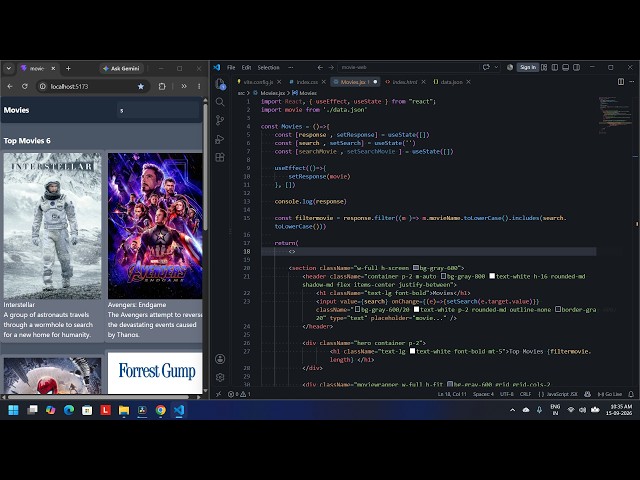
Task: Open Chrome extensions puzzle icon
Action: [x=162, y=87]
